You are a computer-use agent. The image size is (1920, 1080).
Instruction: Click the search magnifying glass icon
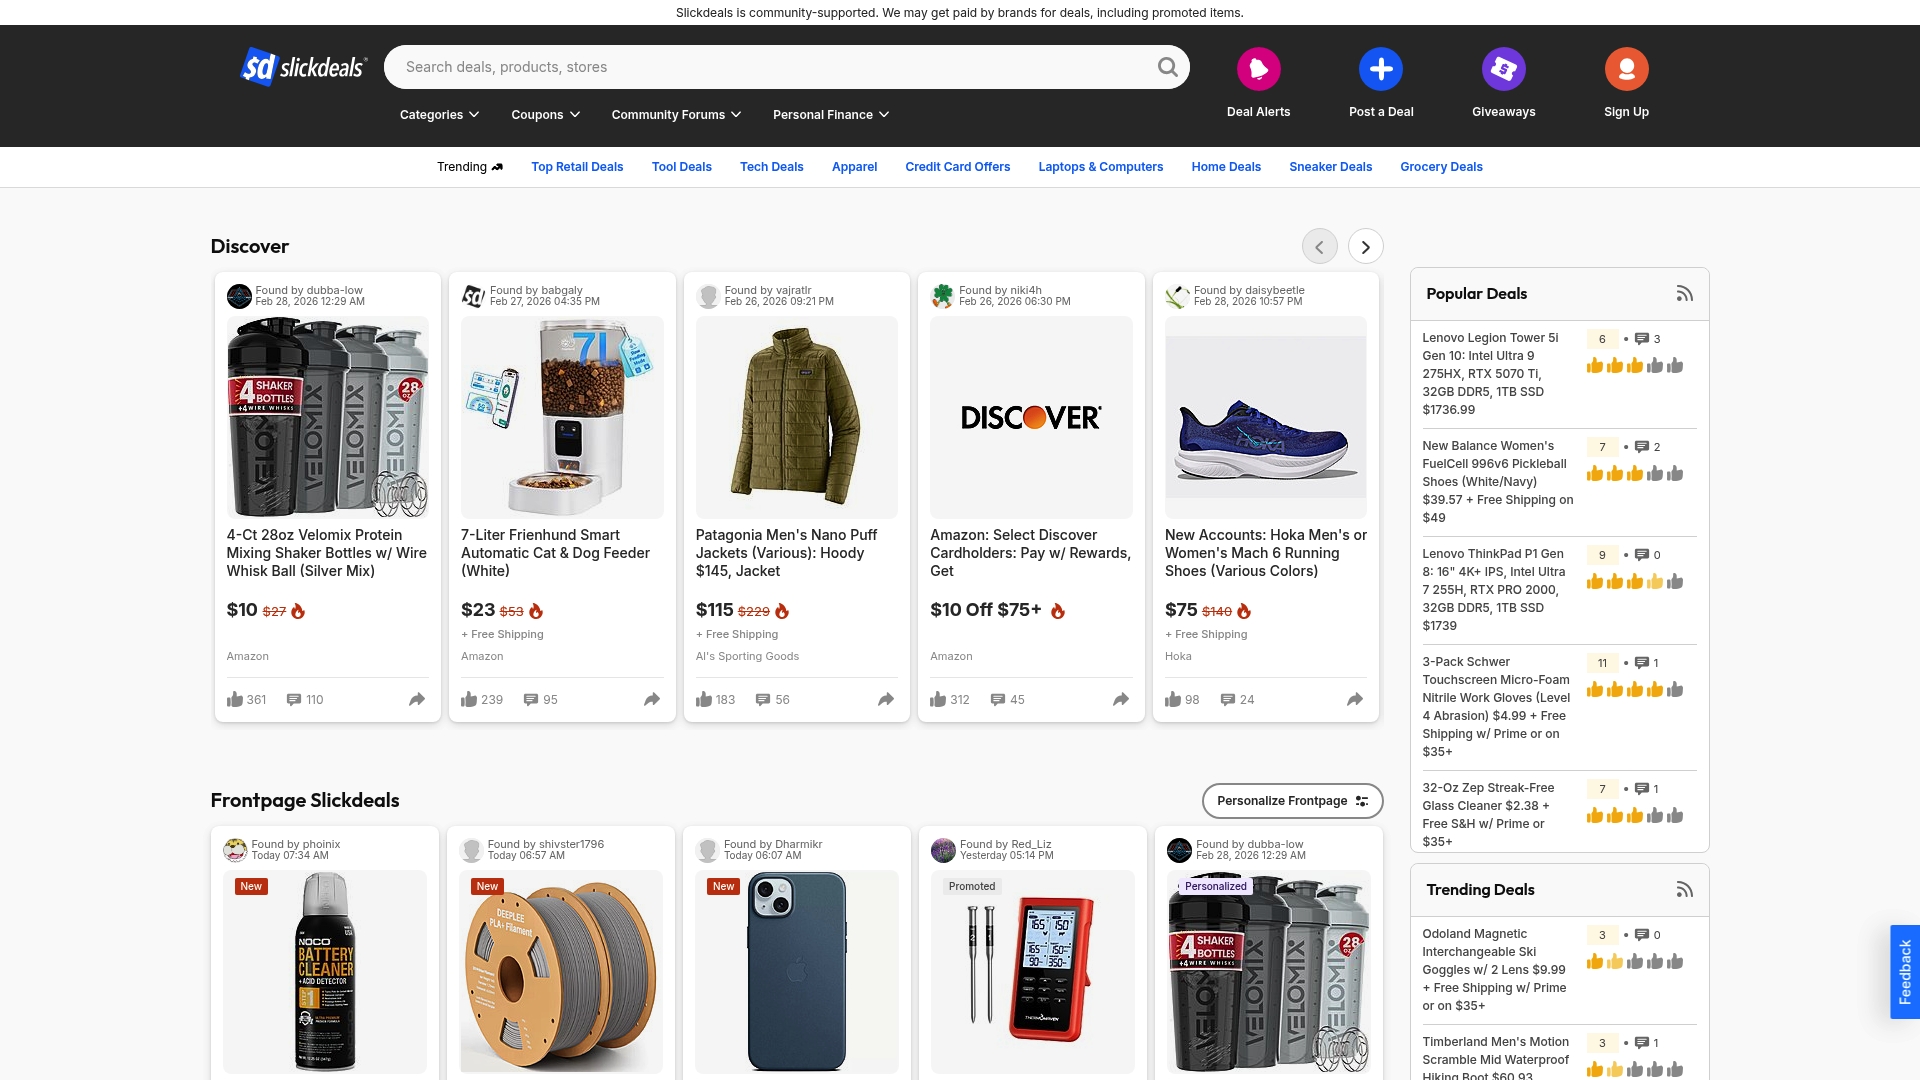[x=1167, y=67]
